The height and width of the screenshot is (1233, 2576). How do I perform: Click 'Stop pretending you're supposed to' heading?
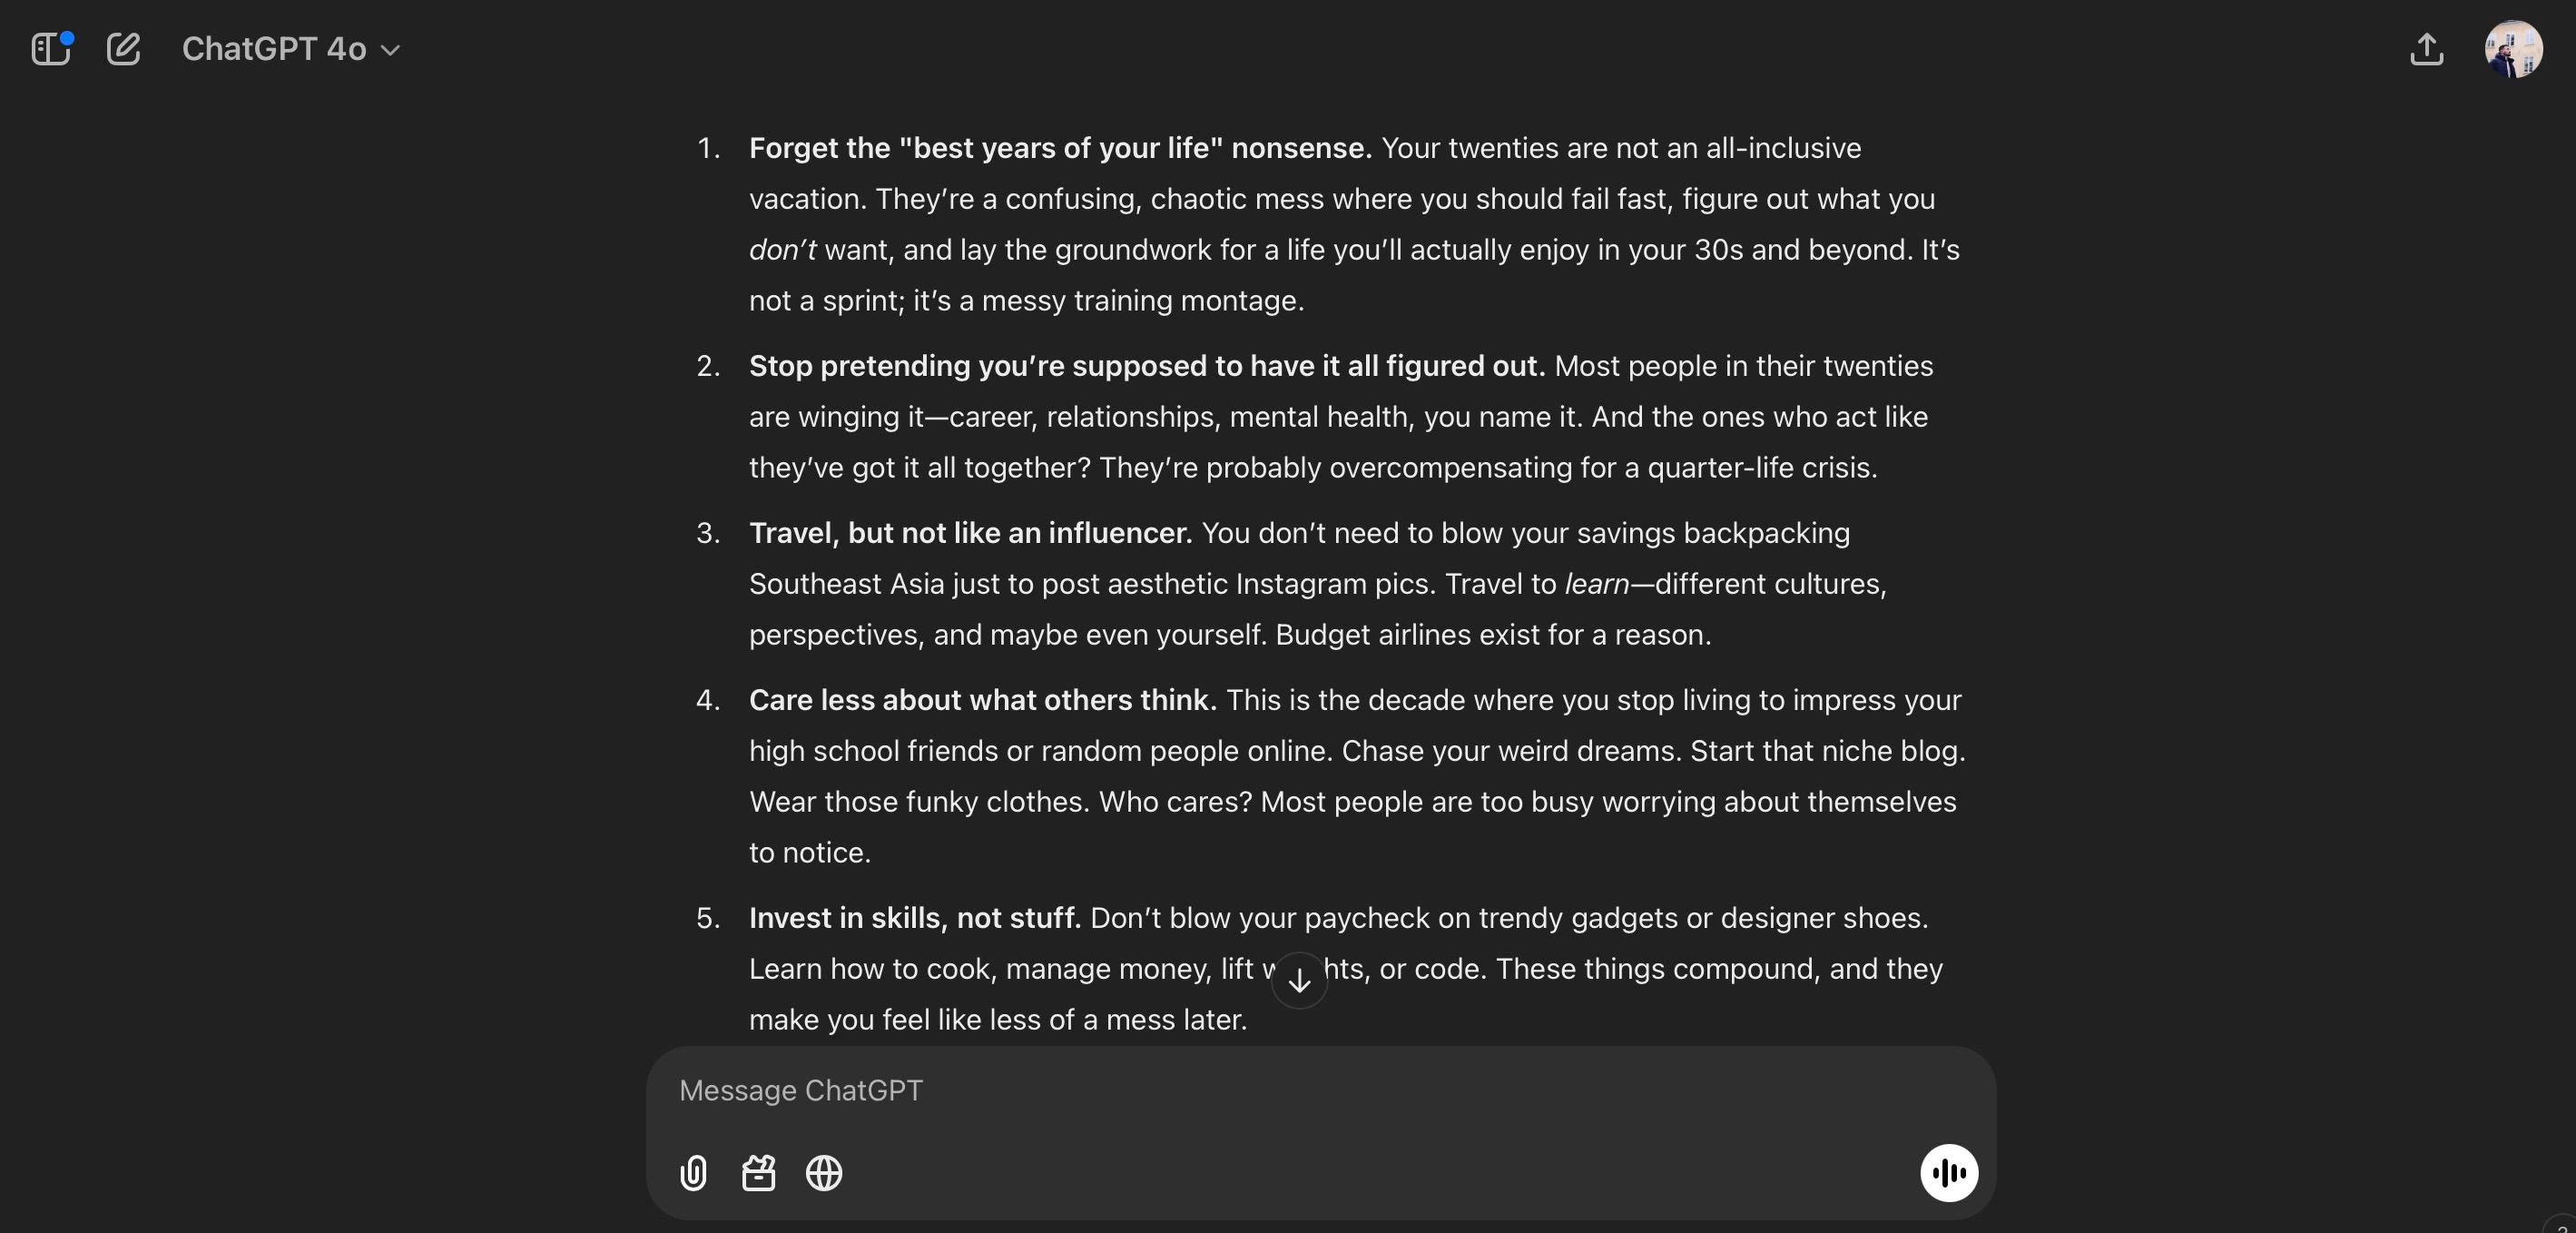(x=1146, y=366)
